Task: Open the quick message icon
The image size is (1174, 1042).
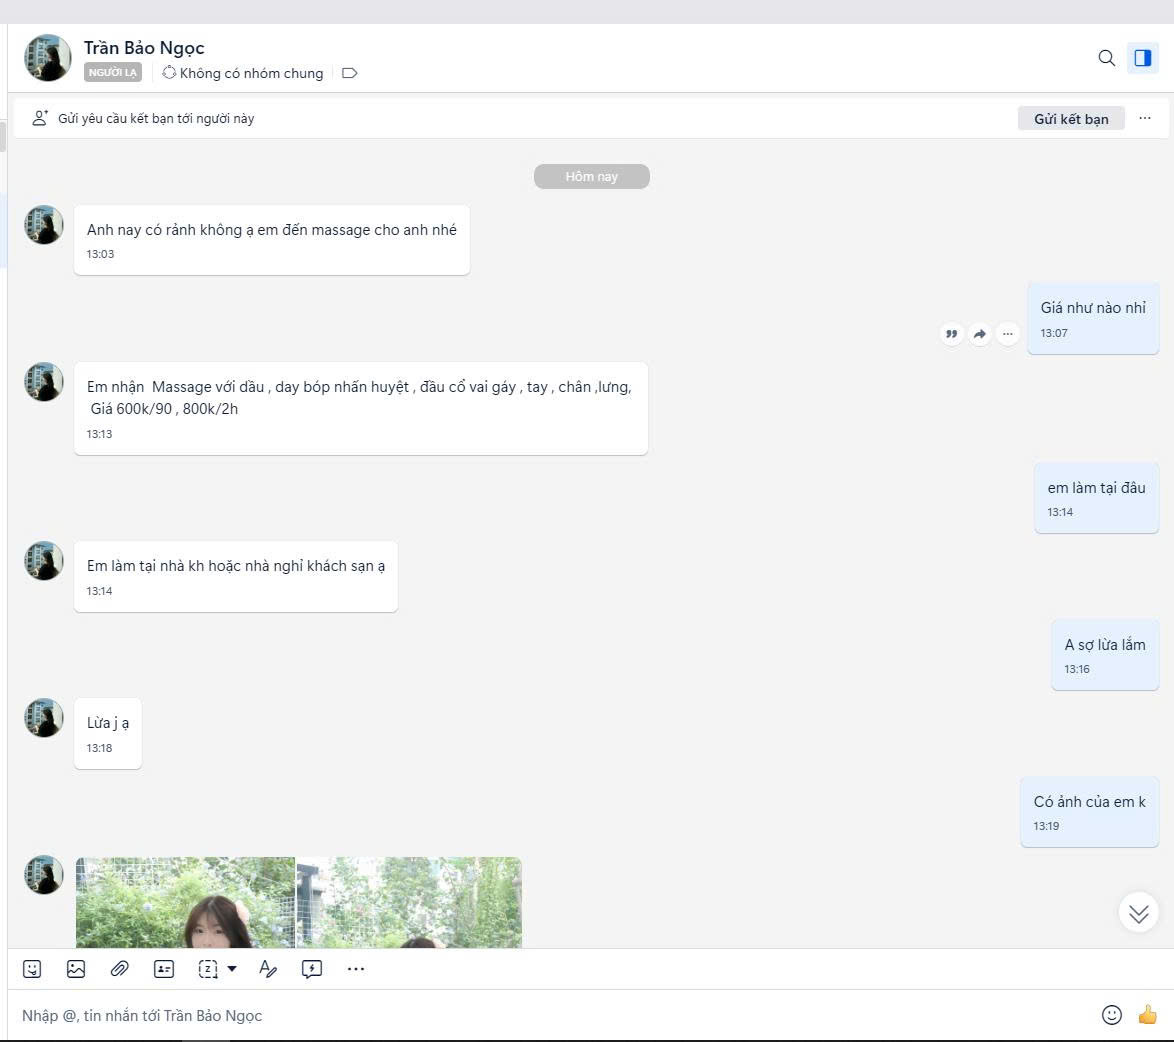Action: 312,969
